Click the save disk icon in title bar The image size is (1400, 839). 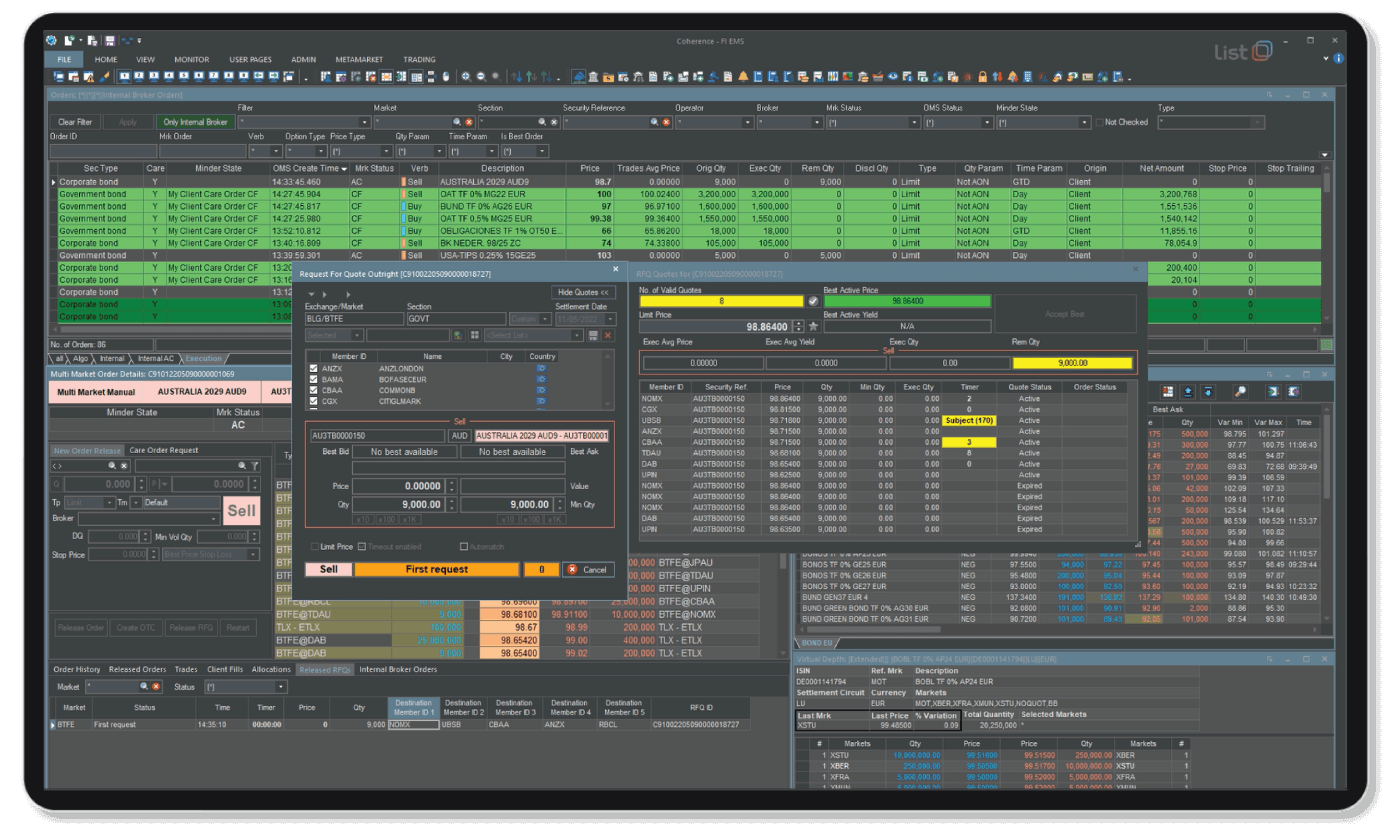coord(109,40)
